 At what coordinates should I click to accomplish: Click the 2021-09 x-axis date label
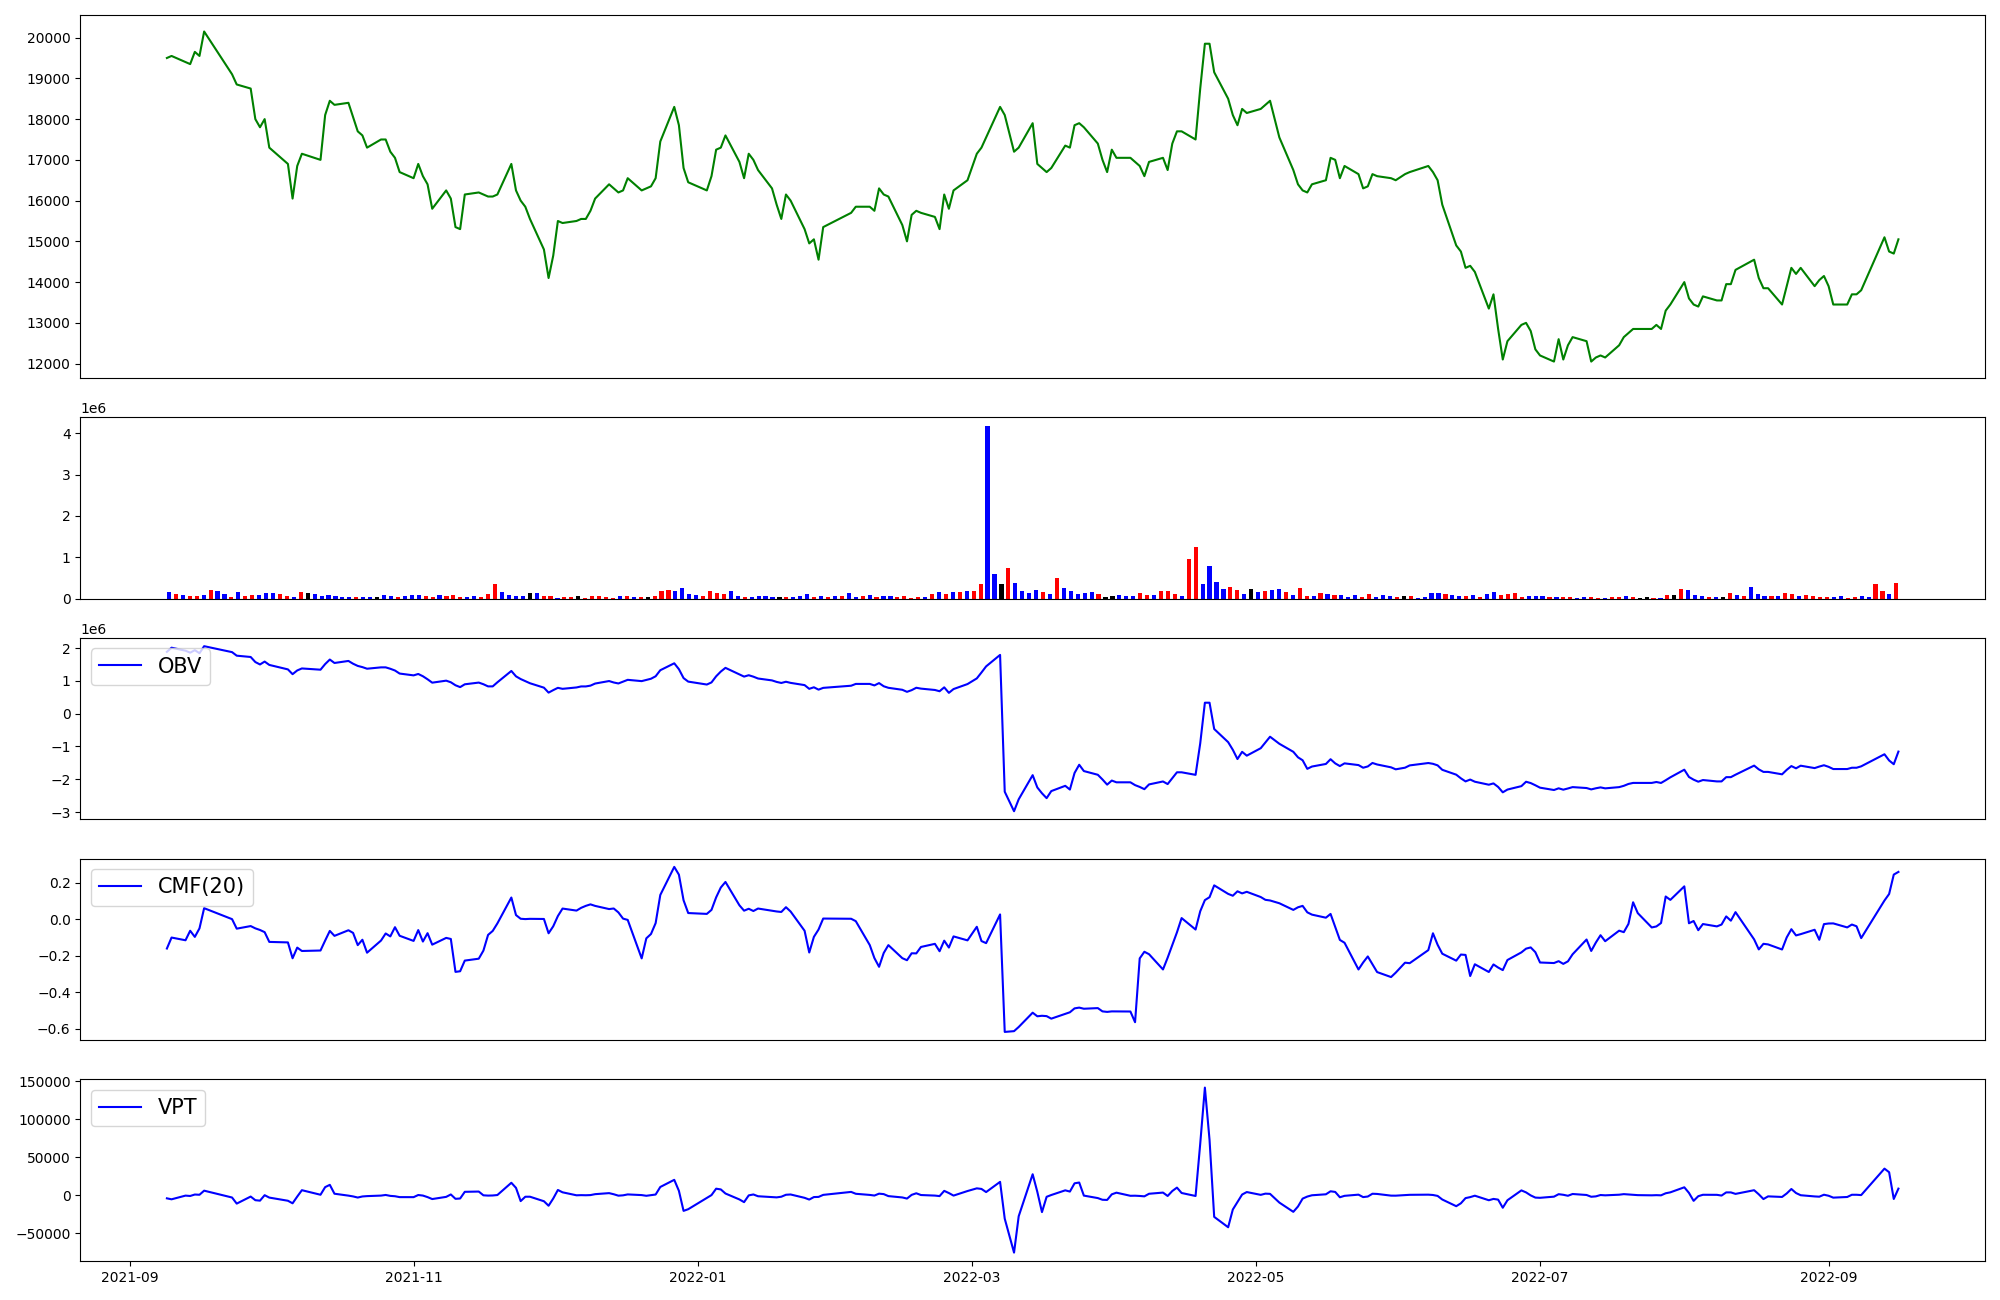coord(129,1276)
